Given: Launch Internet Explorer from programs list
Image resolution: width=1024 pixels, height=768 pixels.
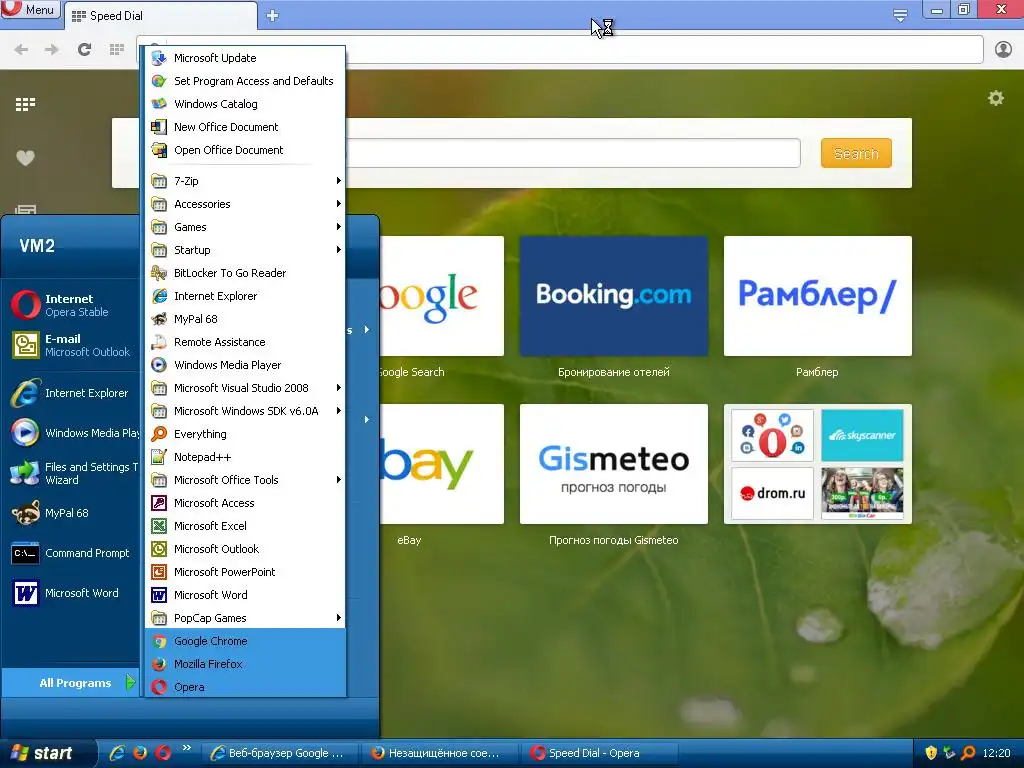Looking at the screenshot, I should [245, 296].
